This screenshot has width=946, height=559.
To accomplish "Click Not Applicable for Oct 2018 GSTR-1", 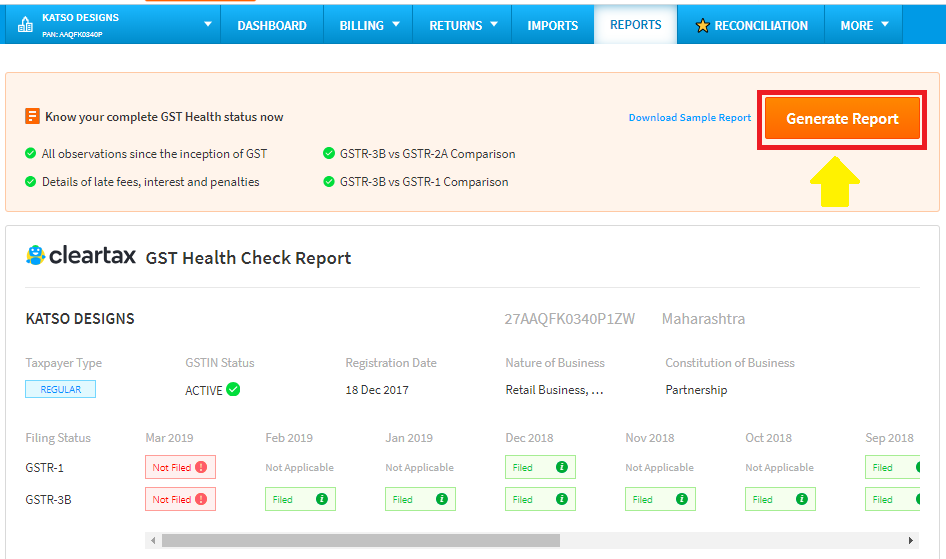I will (x=779, y=467).
